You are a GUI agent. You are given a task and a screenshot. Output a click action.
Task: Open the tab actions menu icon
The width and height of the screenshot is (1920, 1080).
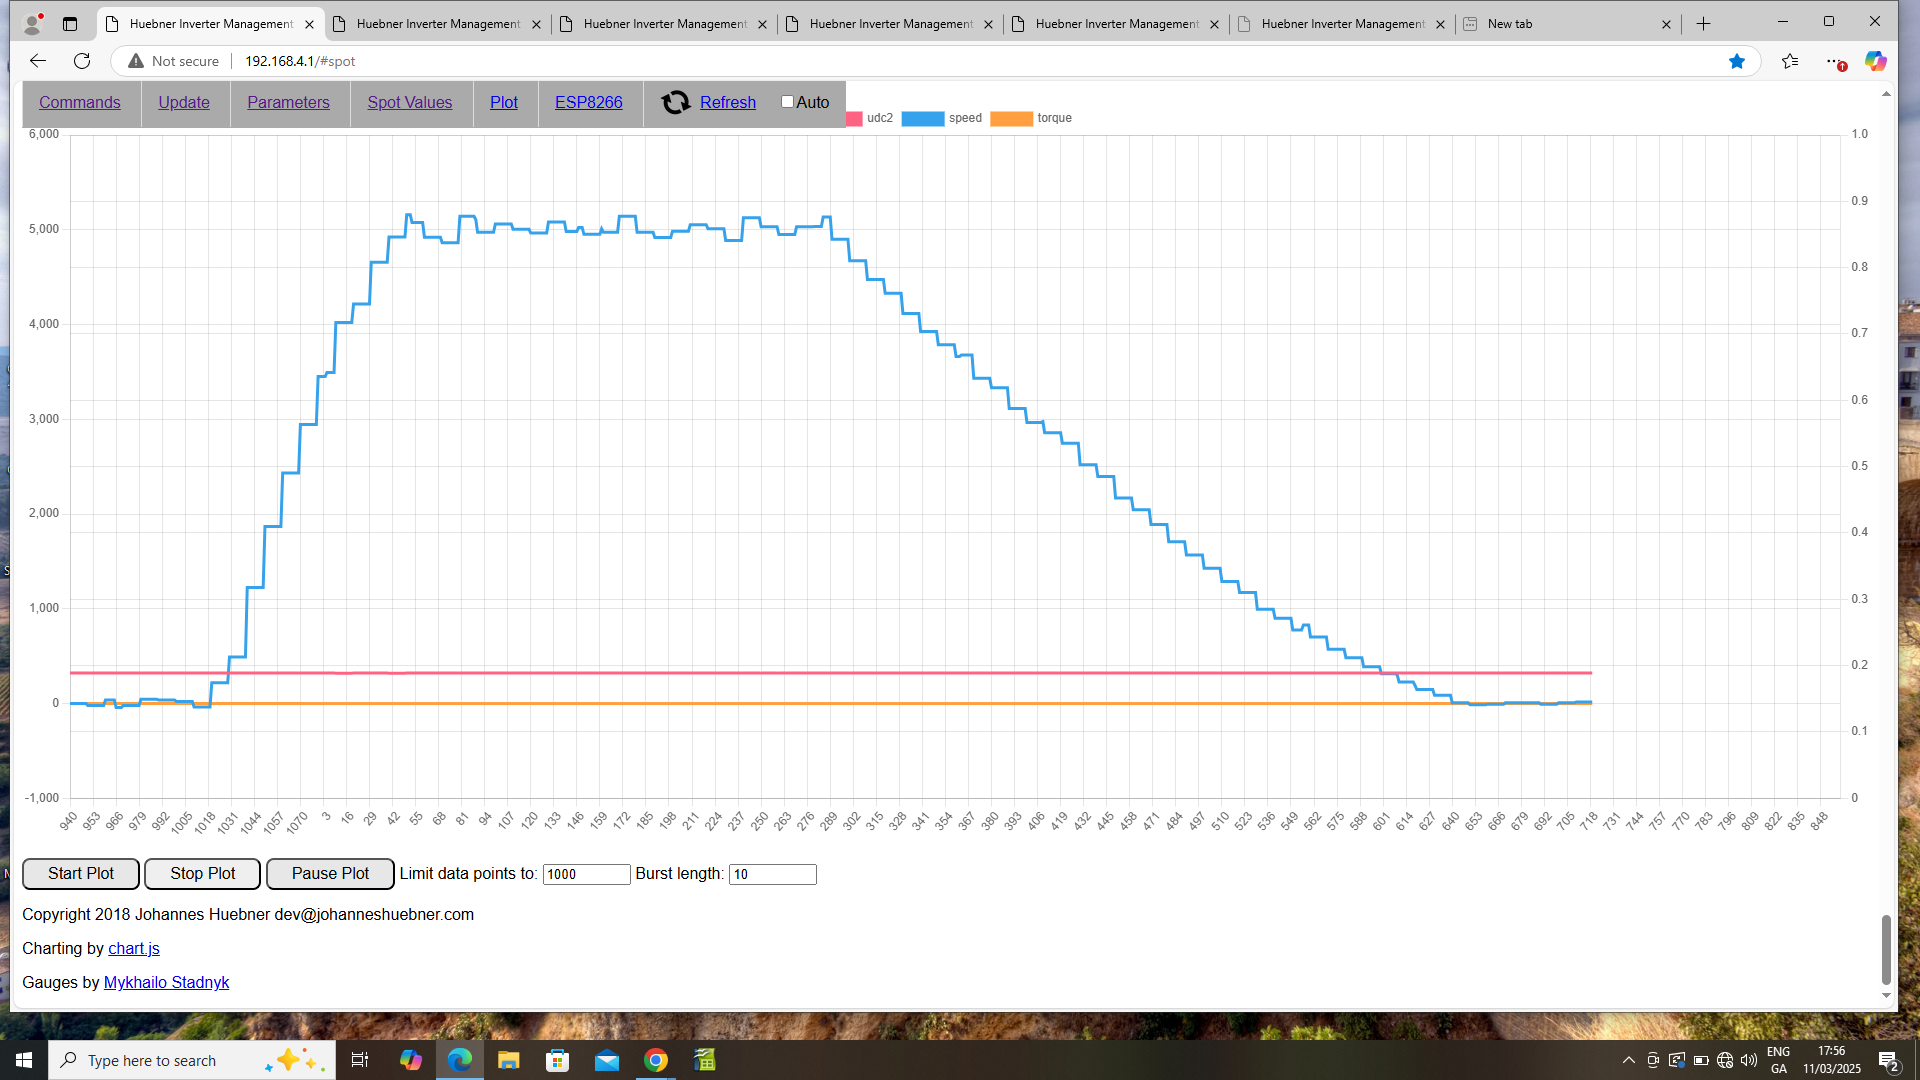coord(70,24)
